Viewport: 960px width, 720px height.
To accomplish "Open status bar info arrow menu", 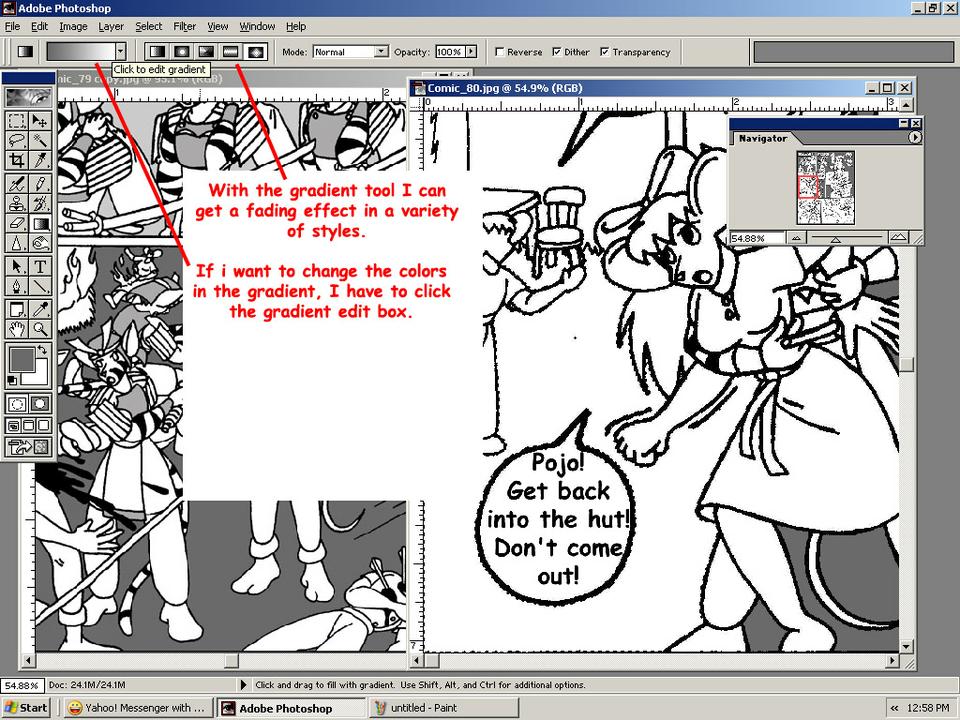I will [x=243, y=684].
